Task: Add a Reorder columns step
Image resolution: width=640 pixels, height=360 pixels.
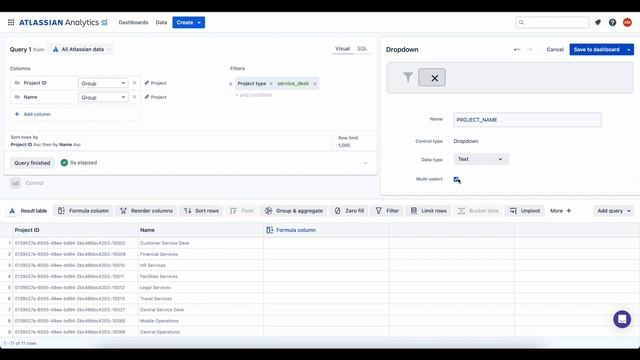Action: pos(147,211)
